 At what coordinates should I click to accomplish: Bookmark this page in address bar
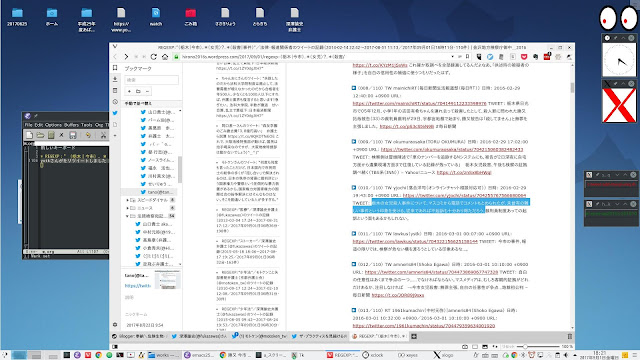coord(467,57)
